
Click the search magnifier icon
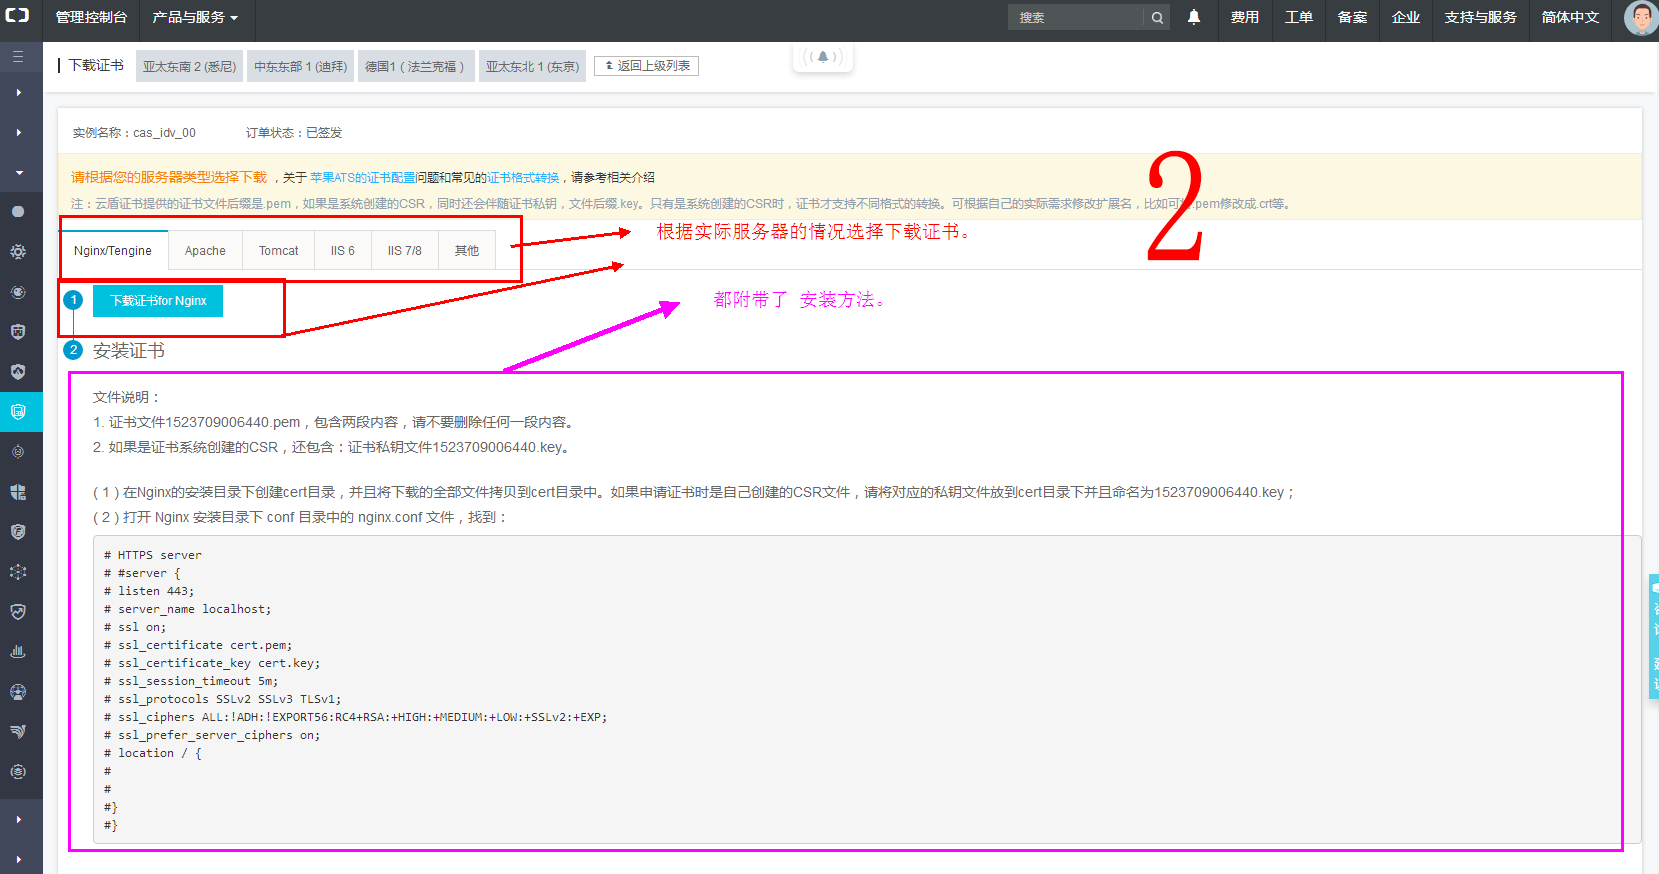(x=1157, y=17)
